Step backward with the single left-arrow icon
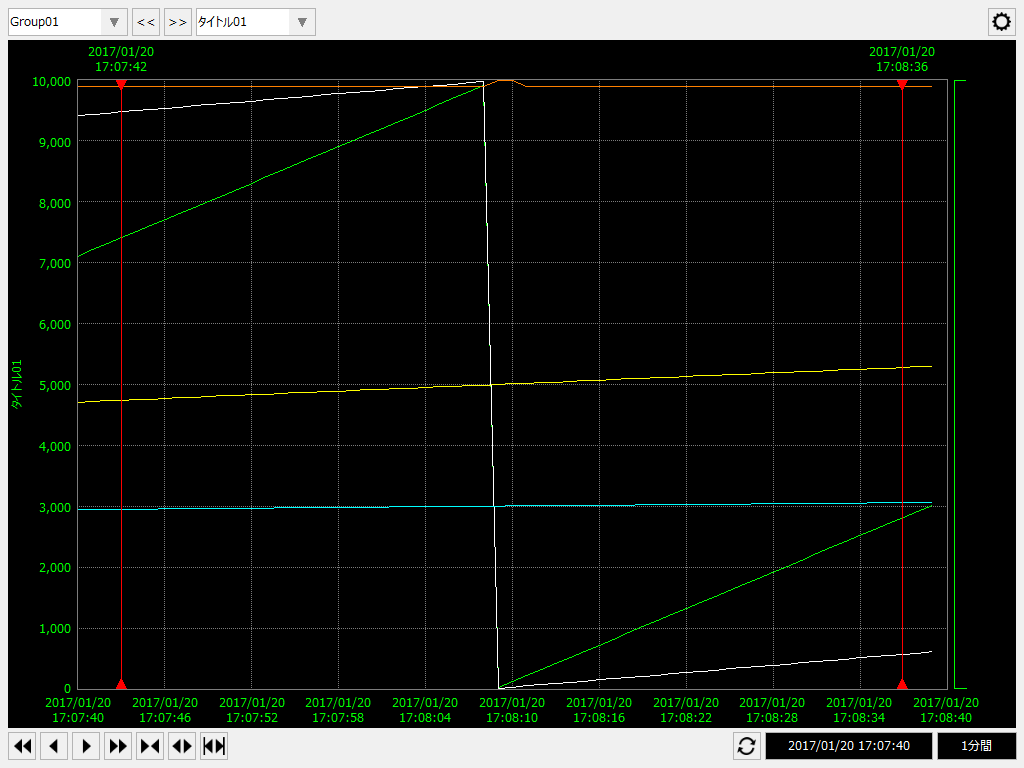The height and width of the screenshot is (768, 1024). (54, 746)
